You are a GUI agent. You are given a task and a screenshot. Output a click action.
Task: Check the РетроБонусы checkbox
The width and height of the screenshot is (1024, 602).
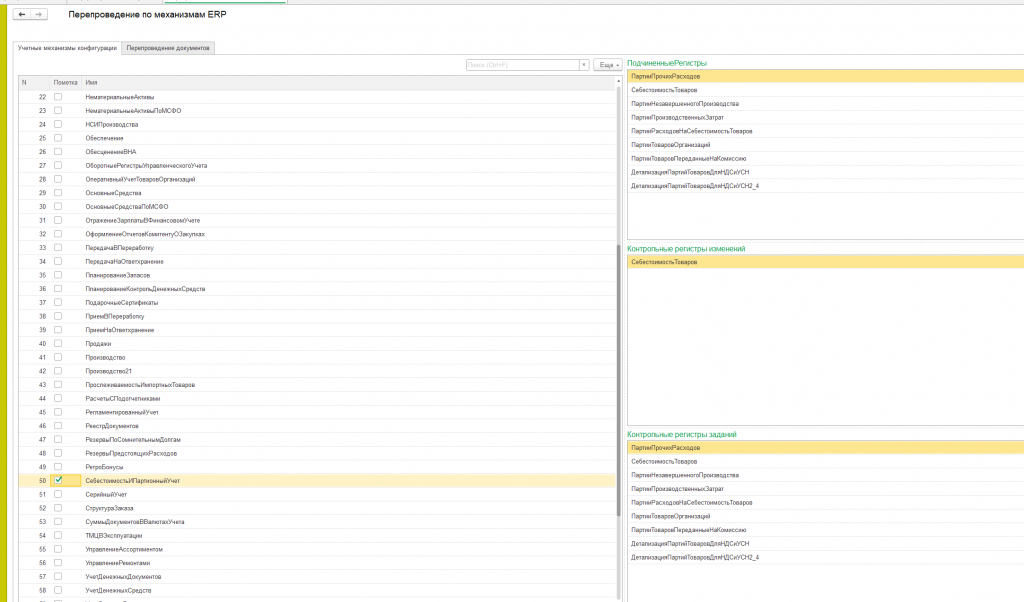(58, 467)
